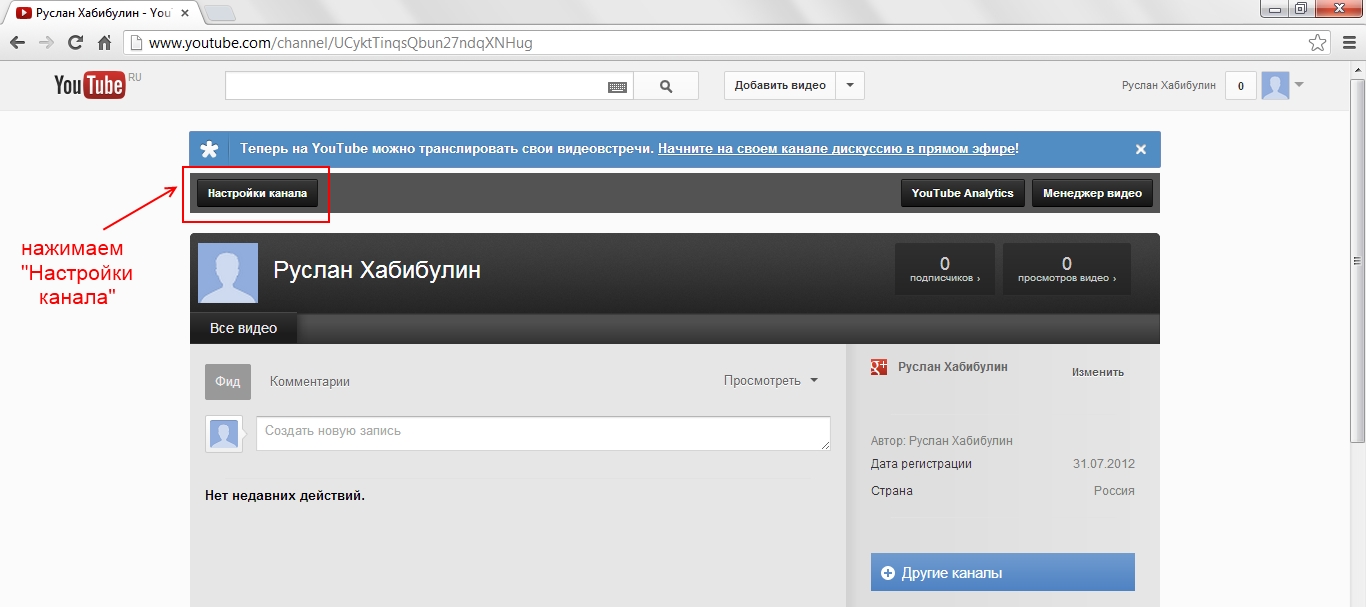This screenshot has width=1366, height=607.
Task: Bookmark this page with the star icon
Action: point(1317,43)
